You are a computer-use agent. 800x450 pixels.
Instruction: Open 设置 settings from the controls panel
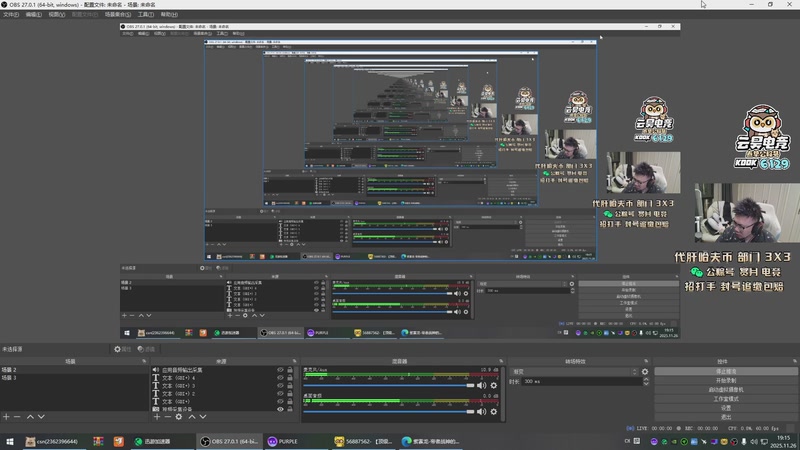click(726, 408)
